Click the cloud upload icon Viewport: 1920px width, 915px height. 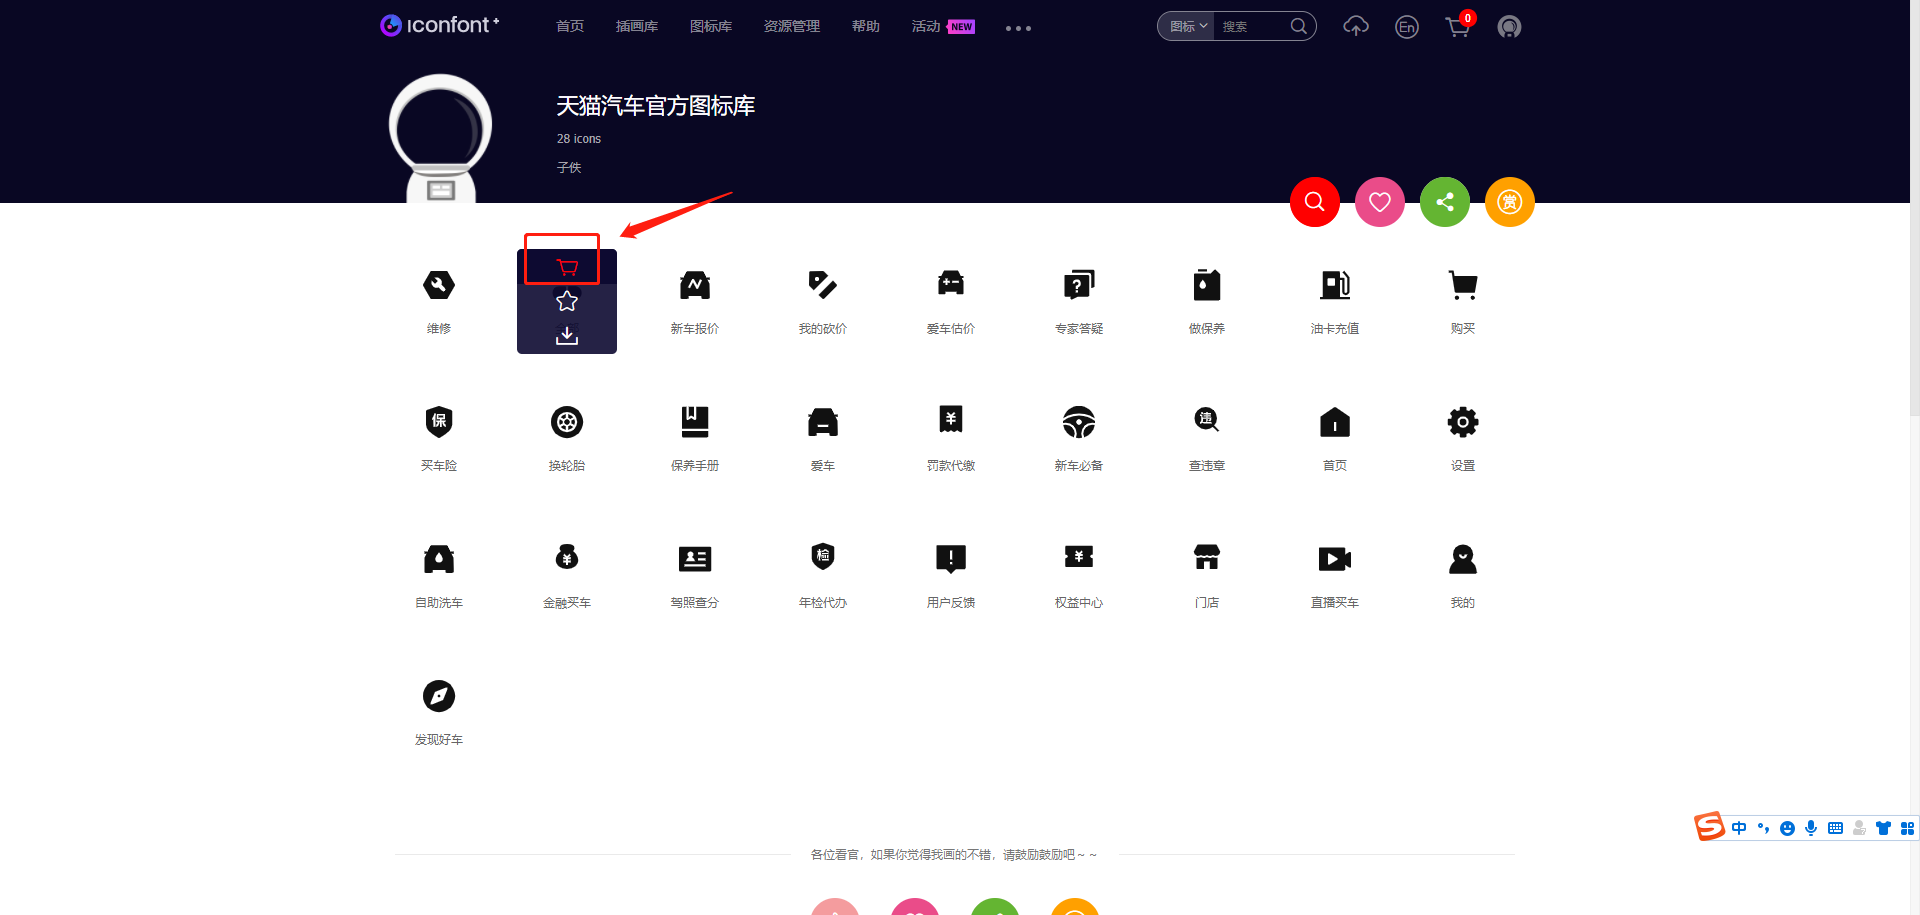pos(1356,26)
